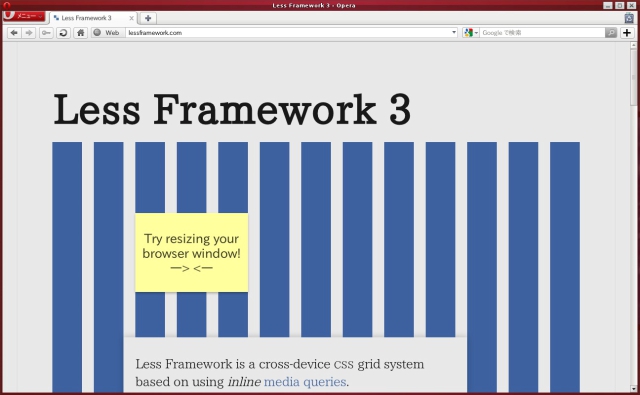Minimize the Opera window
Image resolution: width=640 pixels, height=395 pixels.
[608, 5]
